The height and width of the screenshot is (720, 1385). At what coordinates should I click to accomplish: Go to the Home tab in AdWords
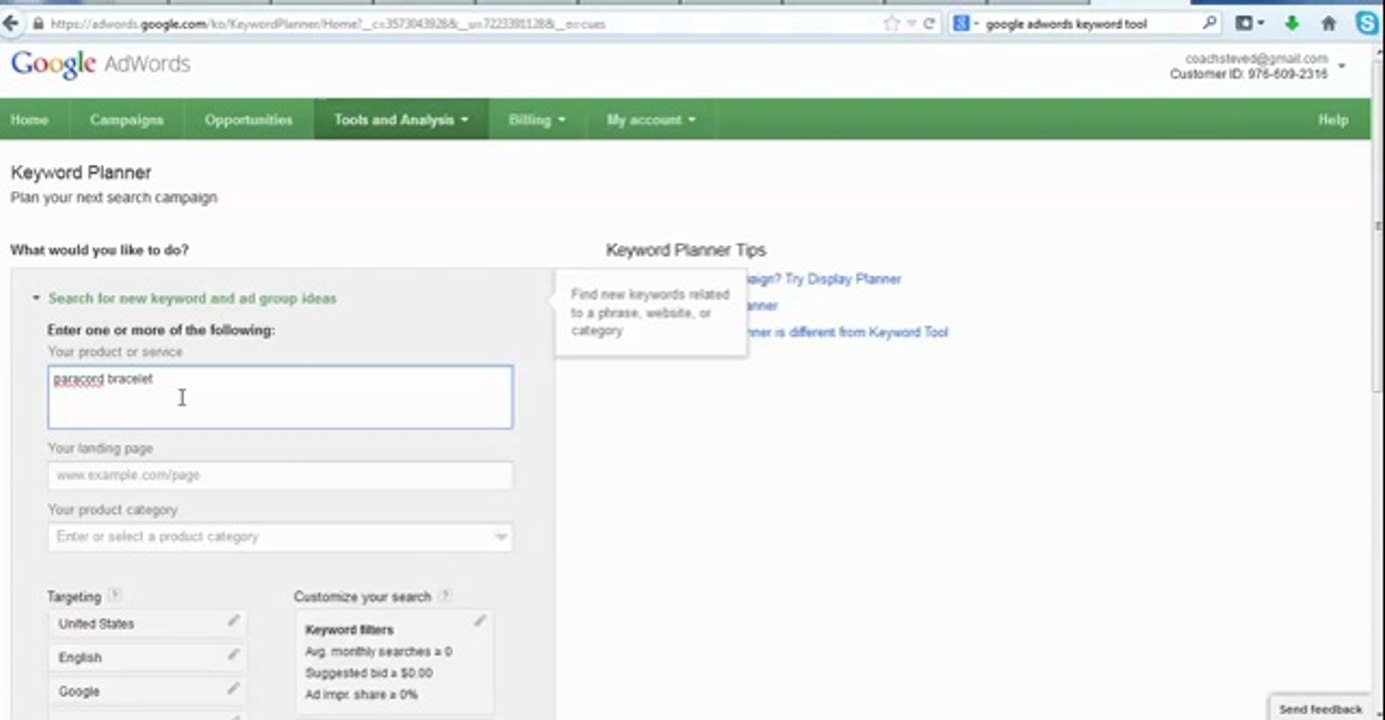tap(29, 119)
